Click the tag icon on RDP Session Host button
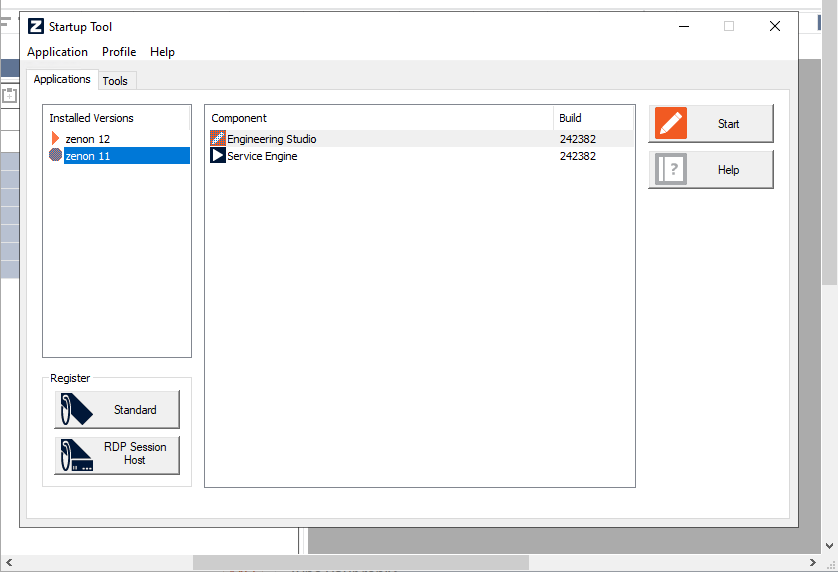The height and width of the screenshot is (574, 838). 76,455
